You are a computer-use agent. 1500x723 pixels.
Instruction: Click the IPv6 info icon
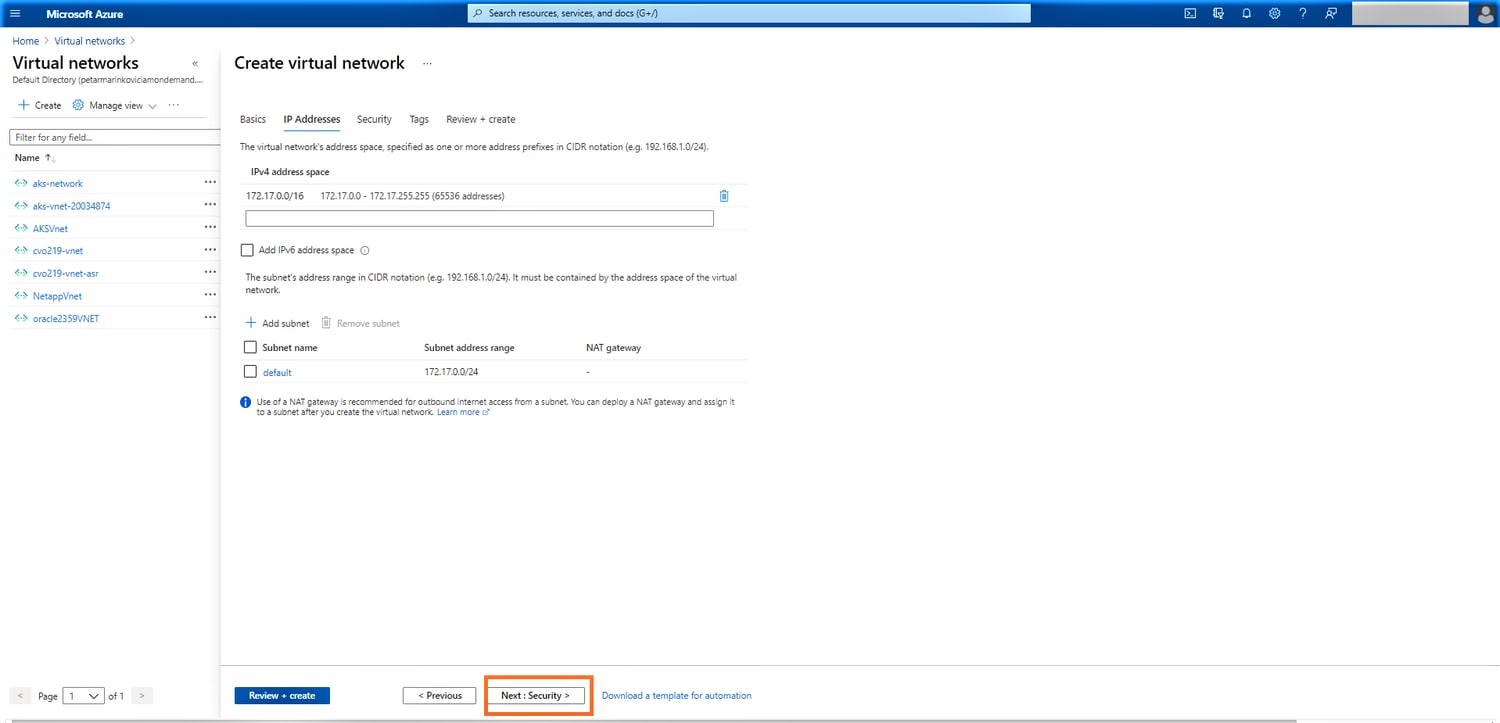point(365,251)
